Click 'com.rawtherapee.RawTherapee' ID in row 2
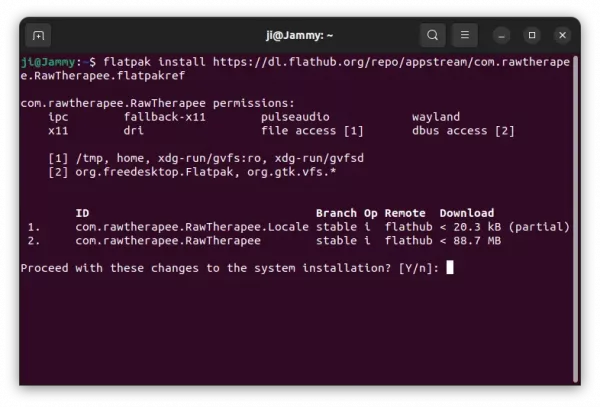 (x=168, y=241)
